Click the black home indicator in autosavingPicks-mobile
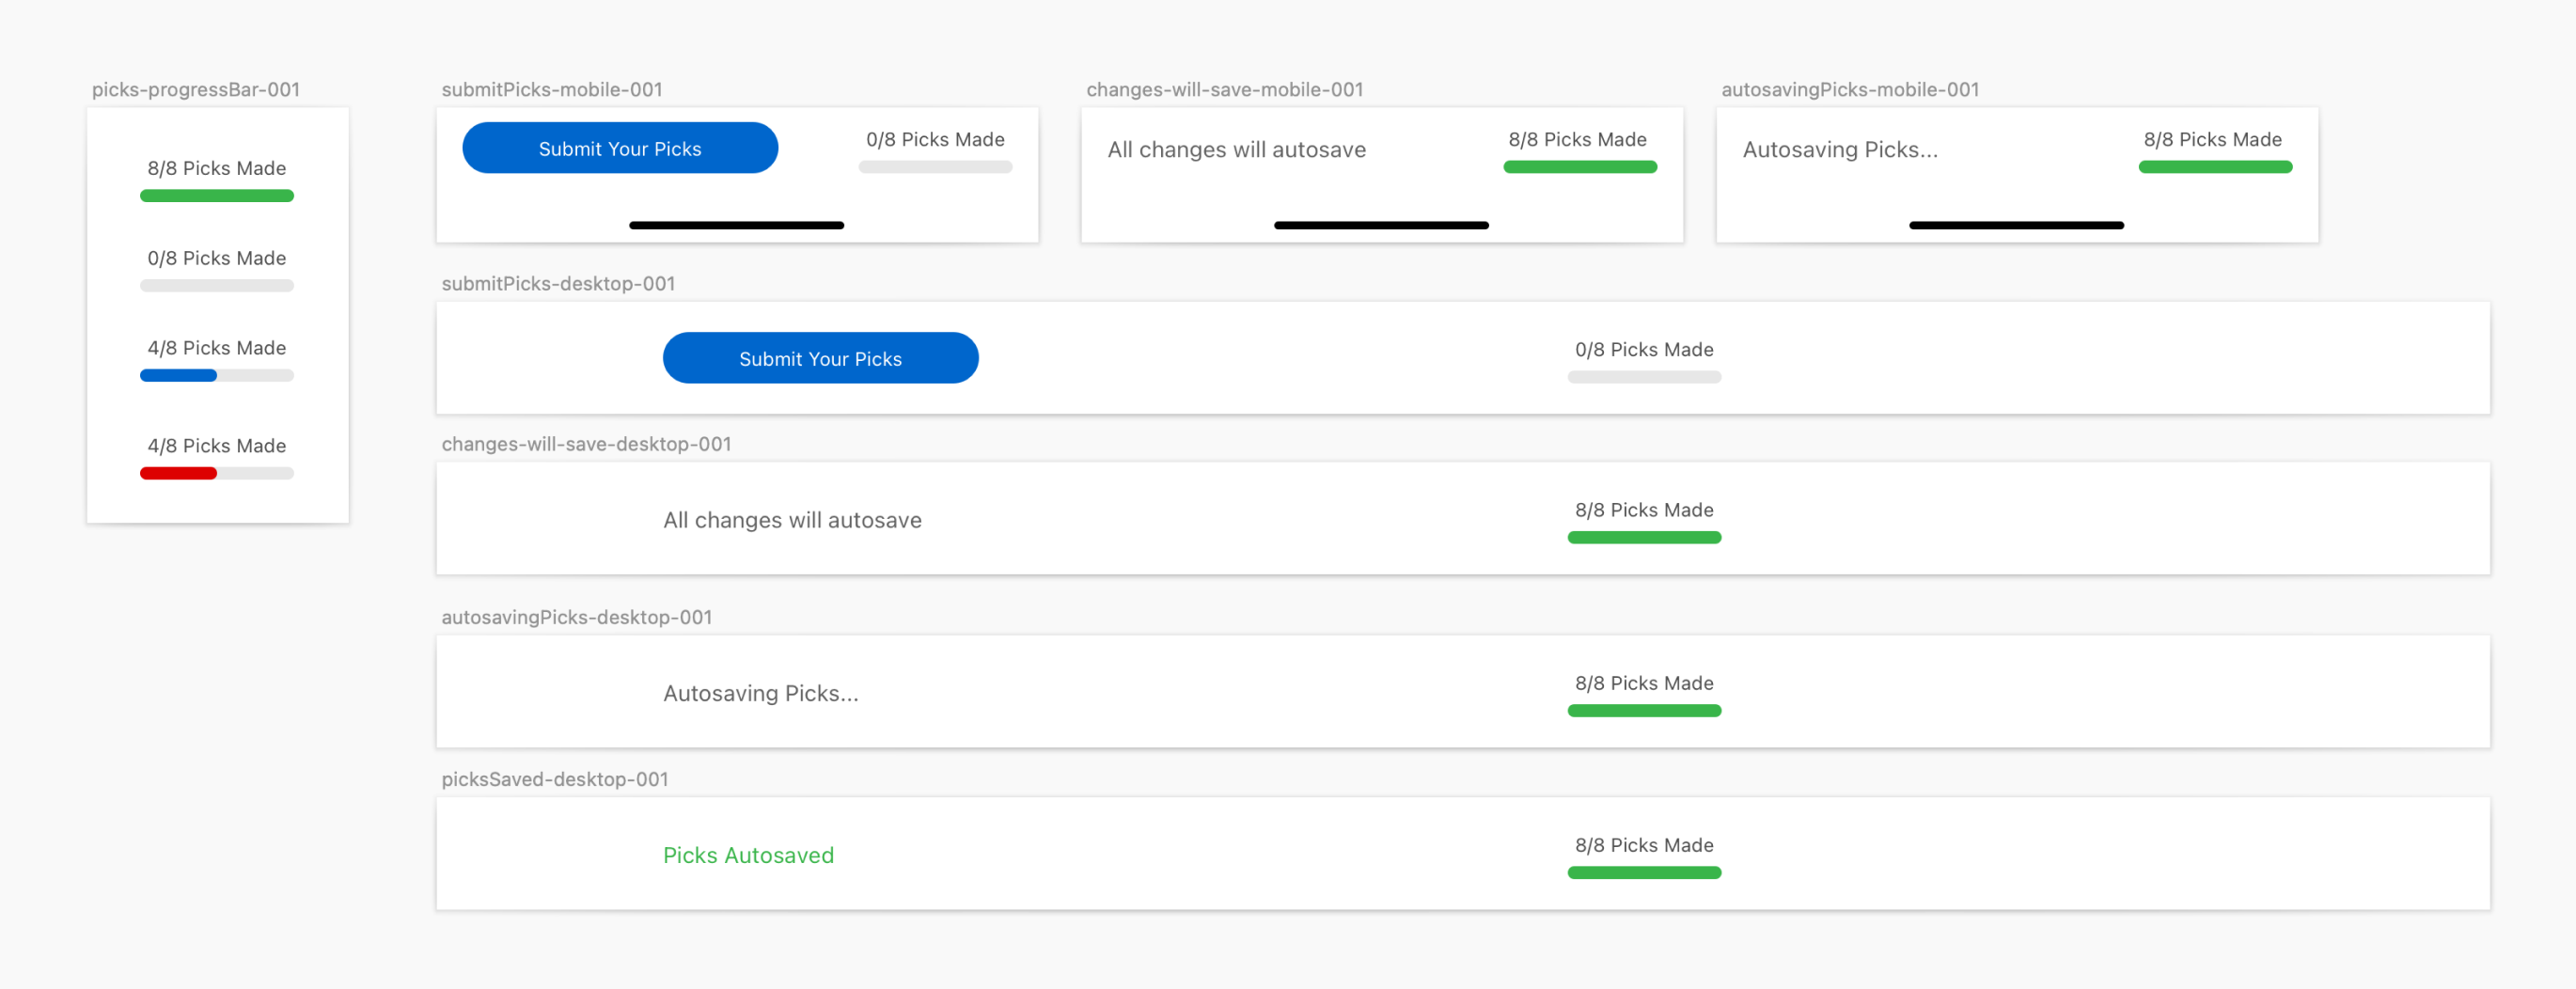The height and width of the screenshot is (989, 2576). [x=2015, y=225]
